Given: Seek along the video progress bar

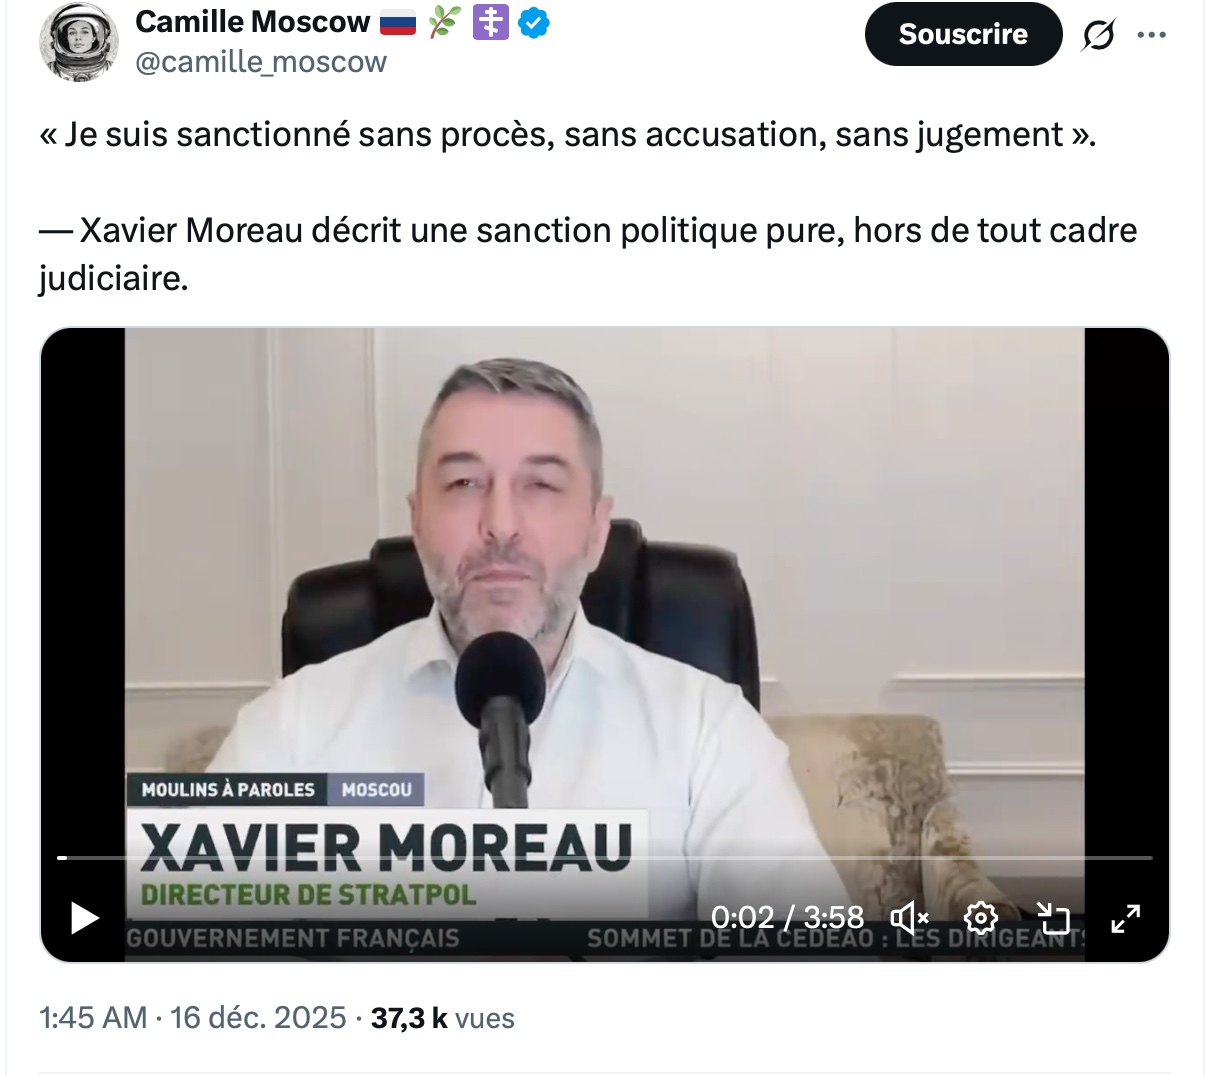Looking at the screenshot, I should 605,858.
